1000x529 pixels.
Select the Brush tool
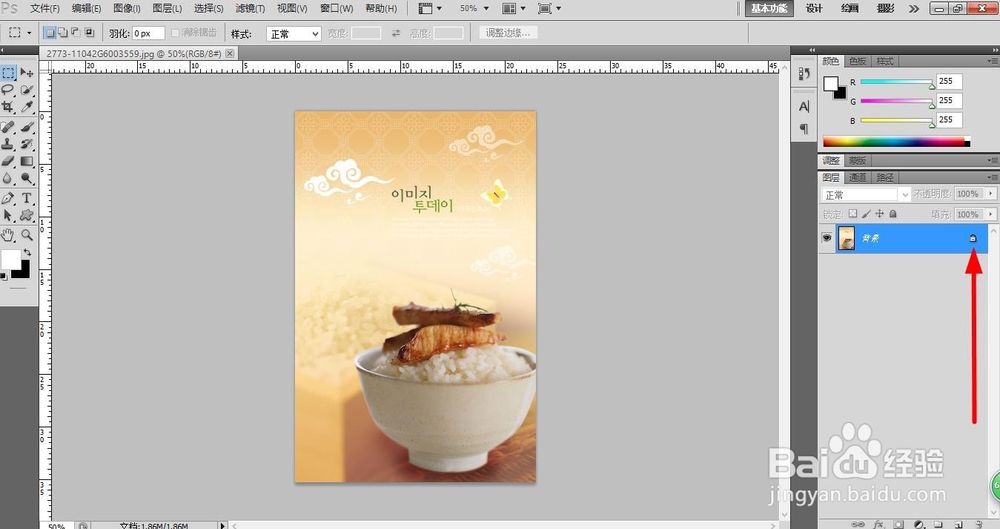(x=27, y=127)
